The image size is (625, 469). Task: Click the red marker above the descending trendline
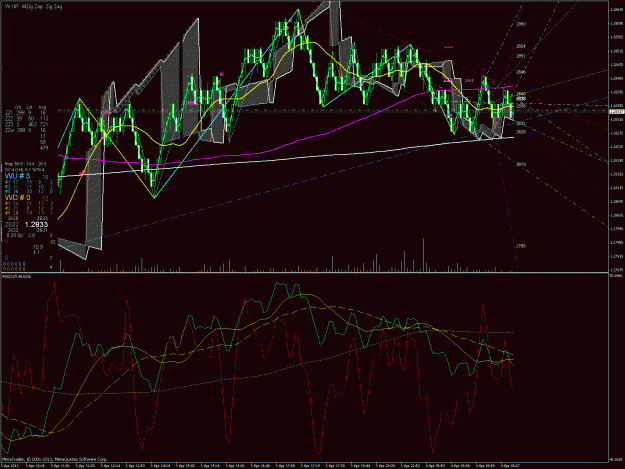(448, 47)
